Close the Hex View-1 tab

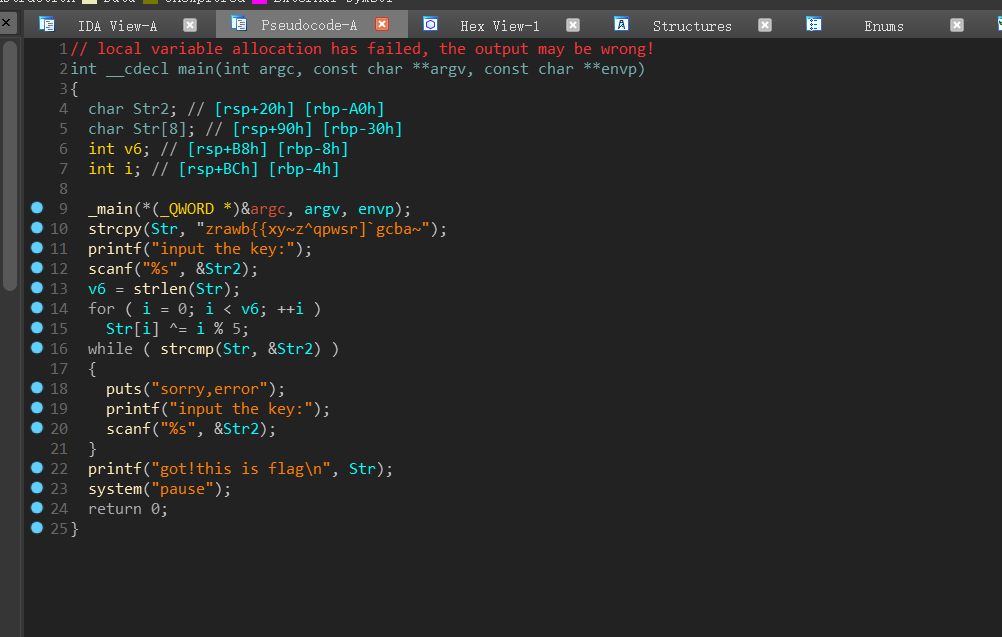[573, 24]
